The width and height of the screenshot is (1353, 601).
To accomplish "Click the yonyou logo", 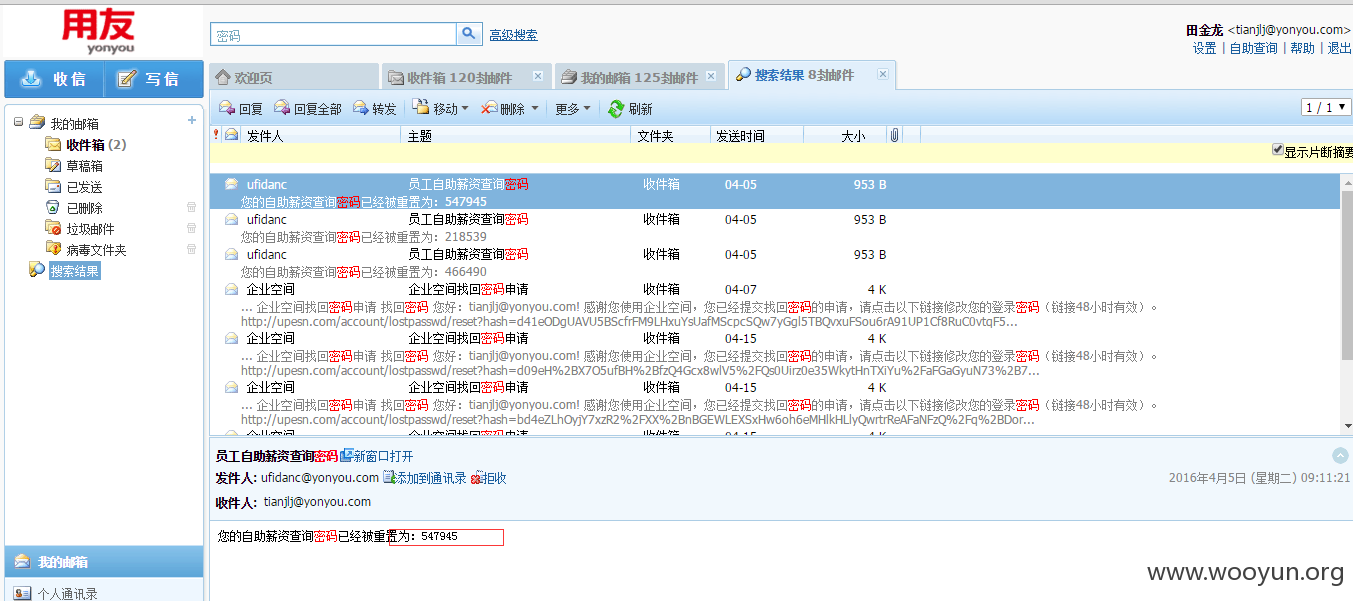I will 98,32.
